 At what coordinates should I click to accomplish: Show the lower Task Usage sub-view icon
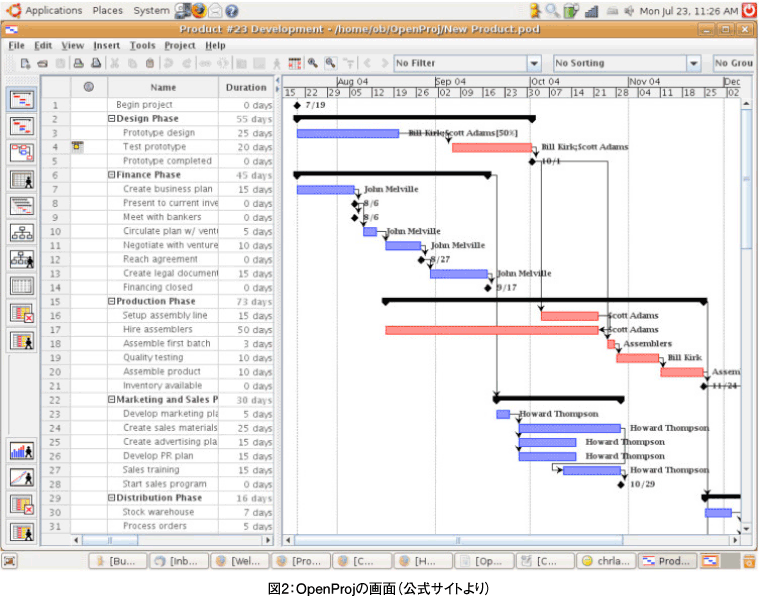(x=22, y=505)
